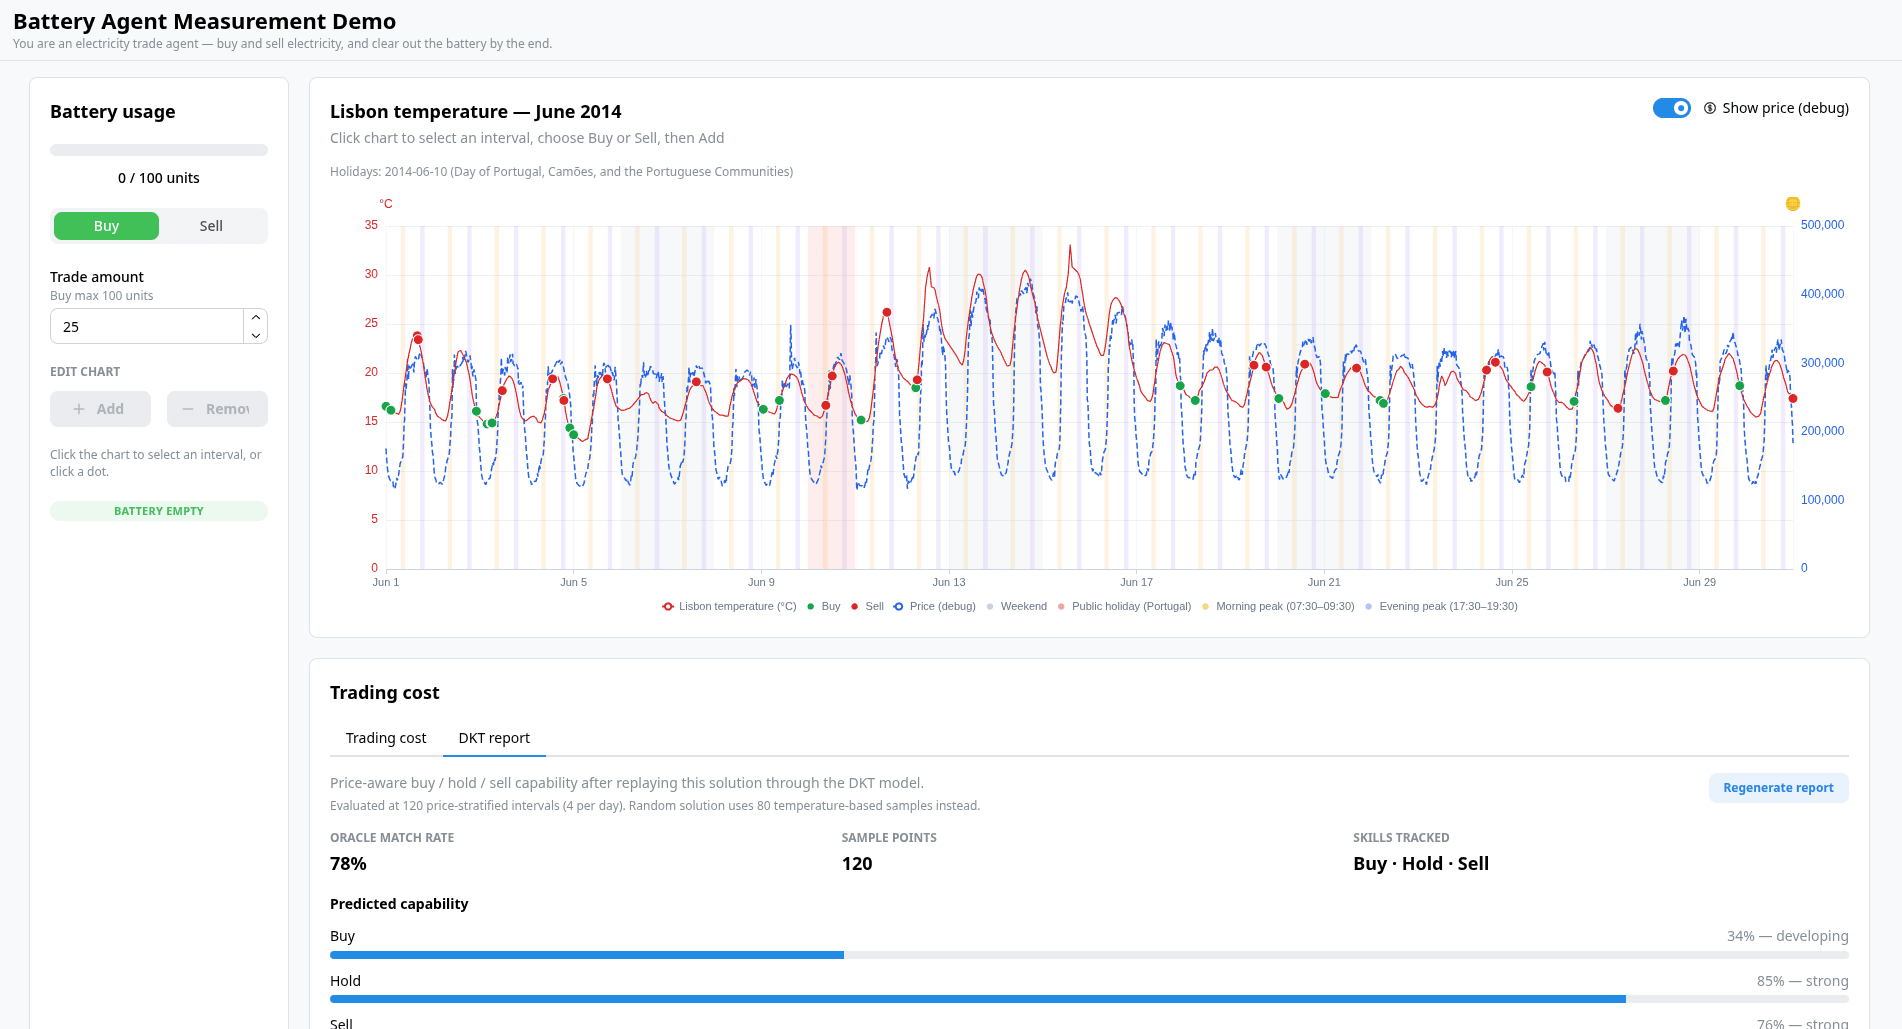The image size is (1902, 1029).
Task: Click the 78% oracle match rate value
Action: (x=348, y=864)
